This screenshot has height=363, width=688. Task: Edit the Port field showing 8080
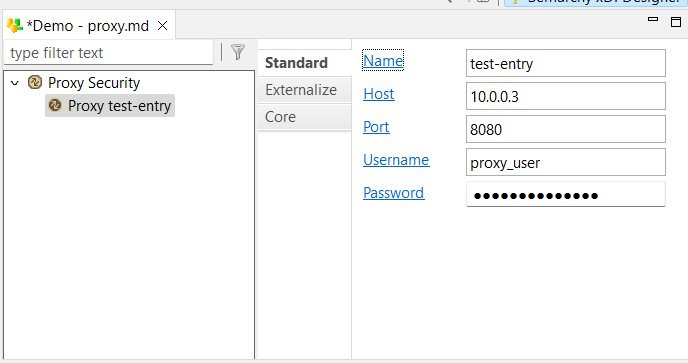pyautogui.click(x=566, y=129)
